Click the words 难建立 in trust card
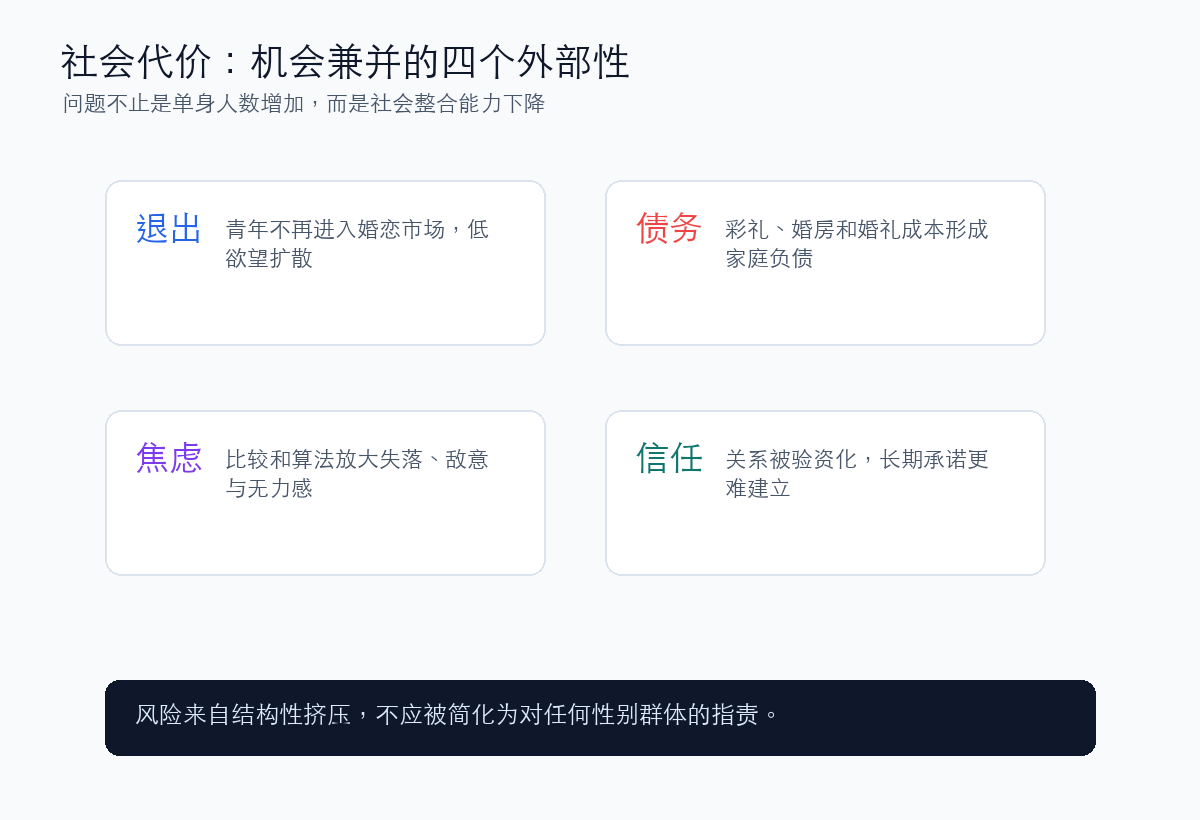The image size is (1200, 820). click(758, 489)
